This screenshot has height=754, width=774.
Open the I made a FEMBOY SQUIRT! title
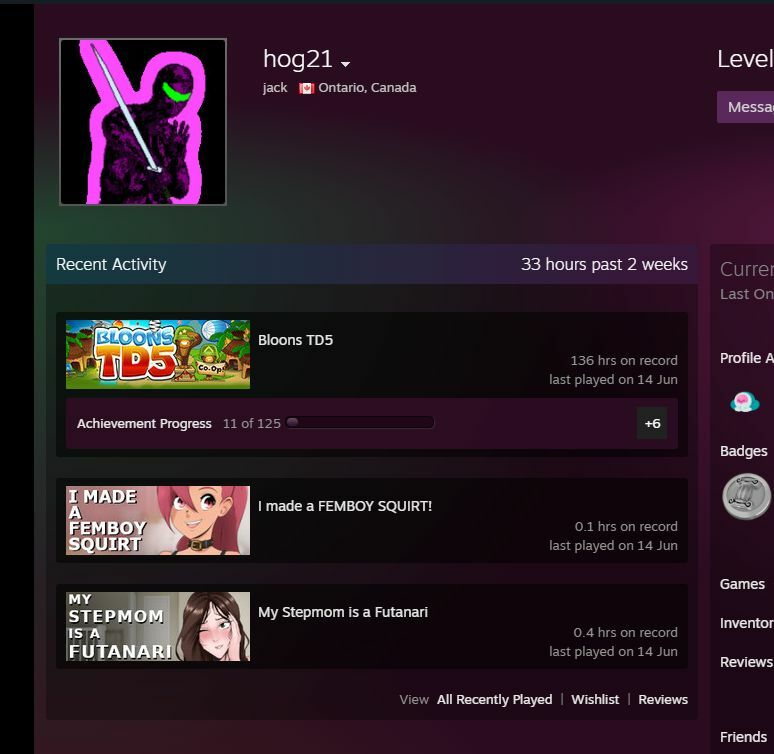pyautogui.click(x=345, y=506)
